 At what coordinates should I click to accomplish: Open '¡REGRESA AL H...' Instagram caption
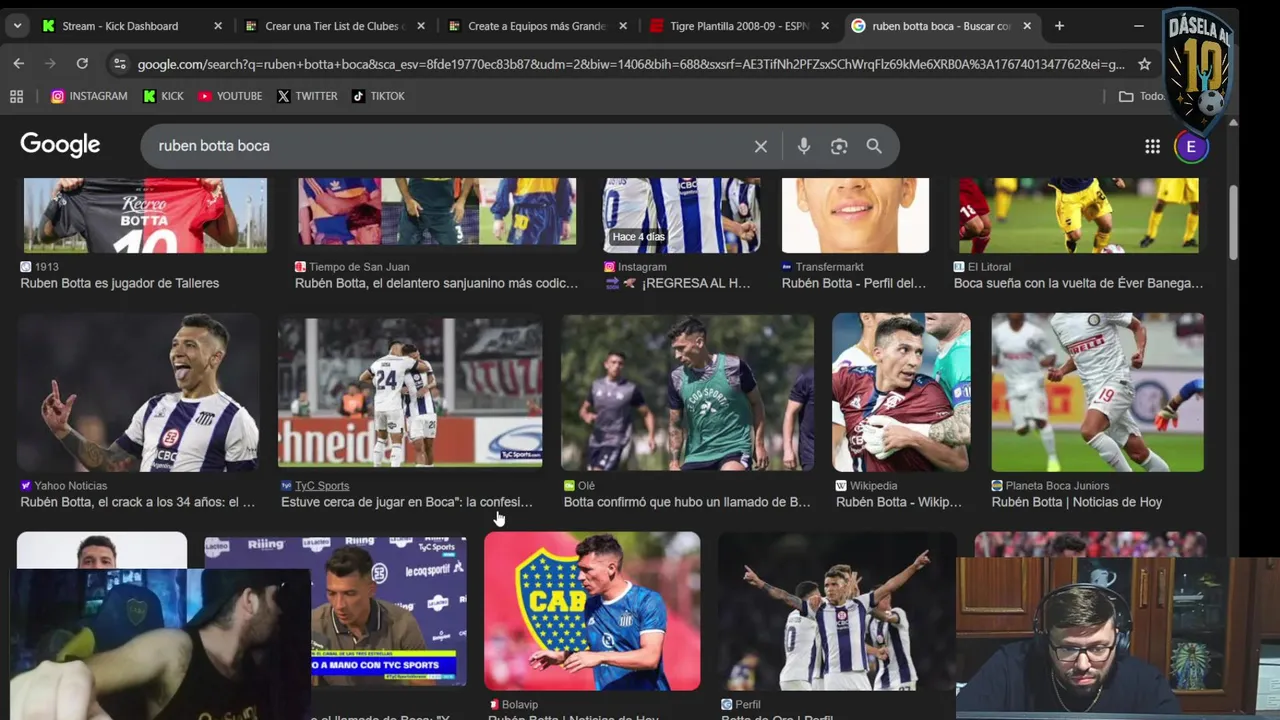677,283
